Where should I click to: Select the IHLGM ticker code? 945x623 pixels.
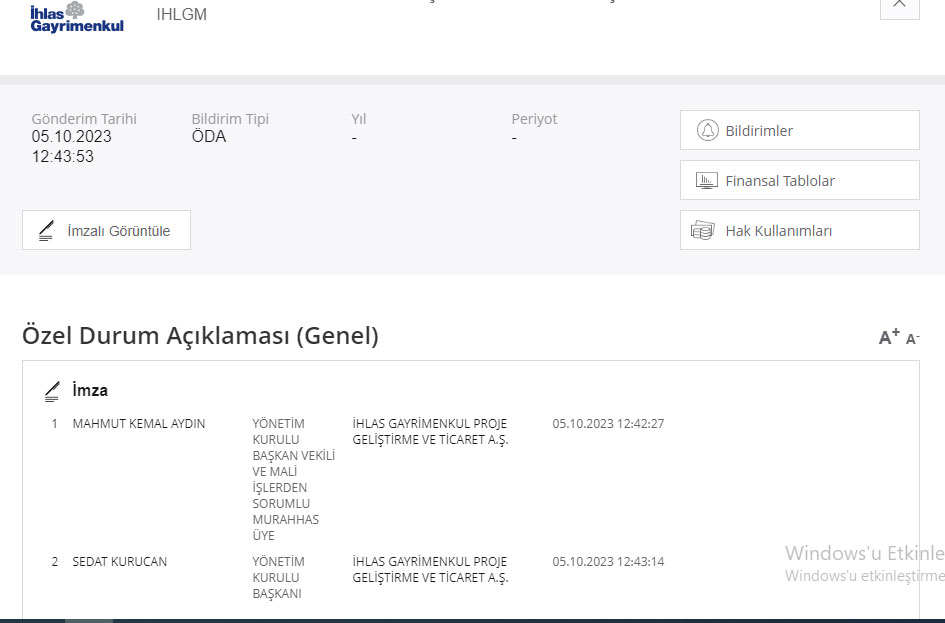(181, 14)
